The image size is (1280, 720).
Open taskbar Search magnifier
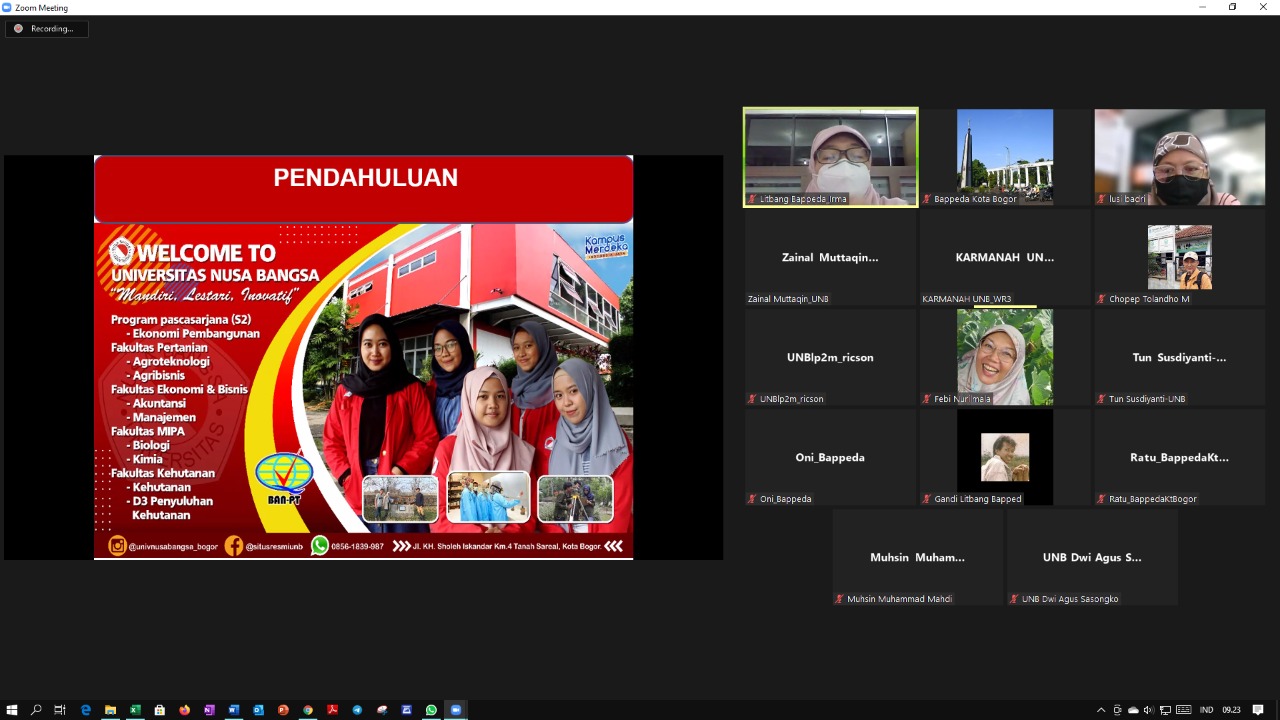pyautogui.click(x=36, y=710)
